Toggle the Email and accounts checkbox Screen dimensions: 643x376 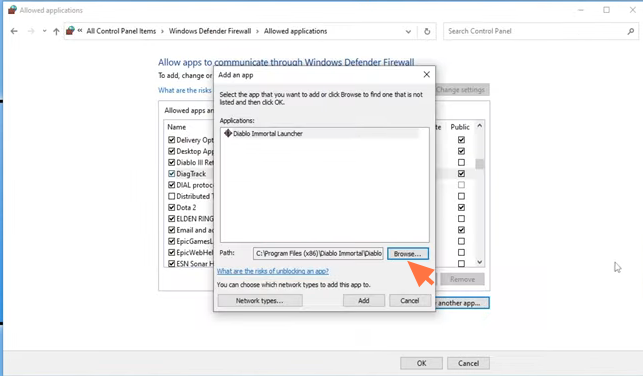point(171,230)
